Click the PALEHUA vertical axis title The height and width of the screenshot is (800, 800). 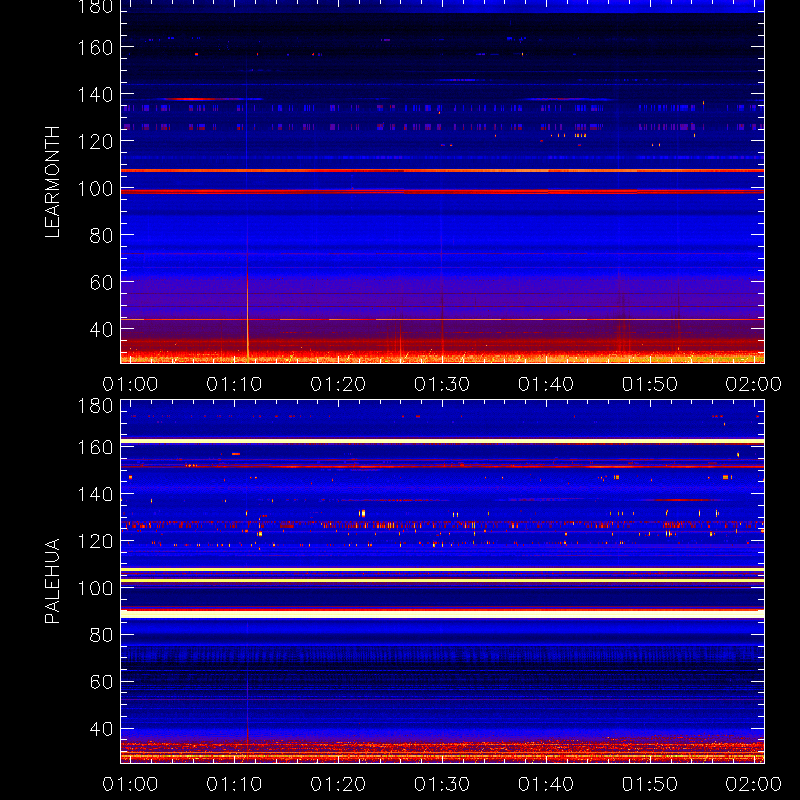(53, 581)
